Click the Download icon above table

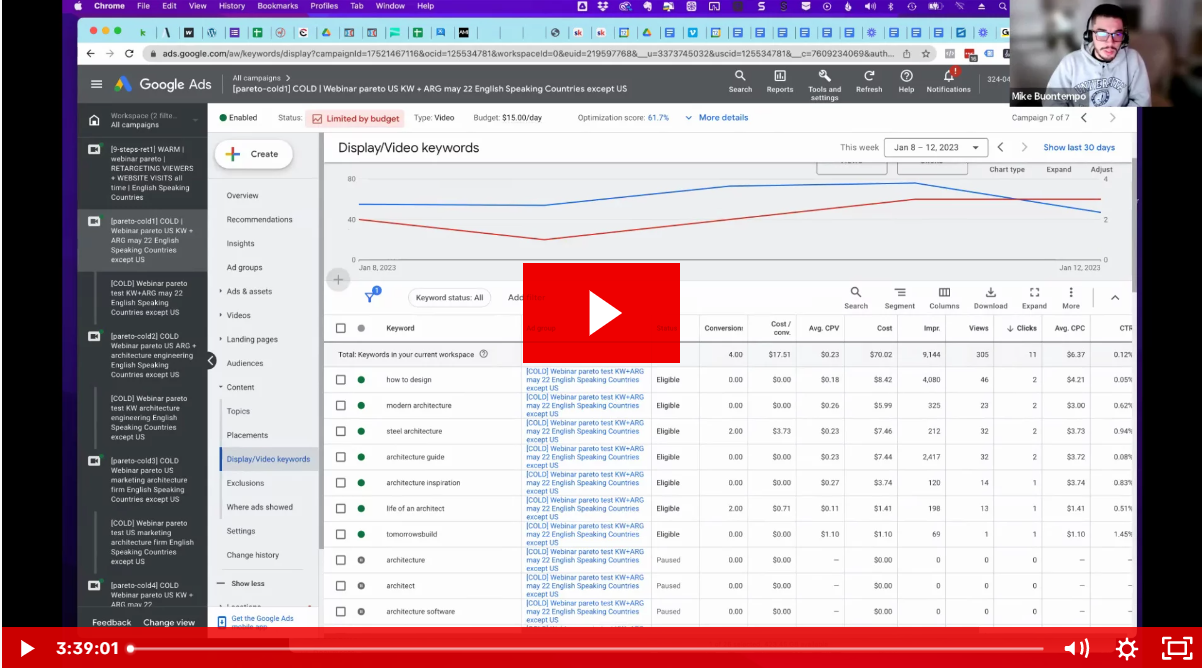click(990, 293)
